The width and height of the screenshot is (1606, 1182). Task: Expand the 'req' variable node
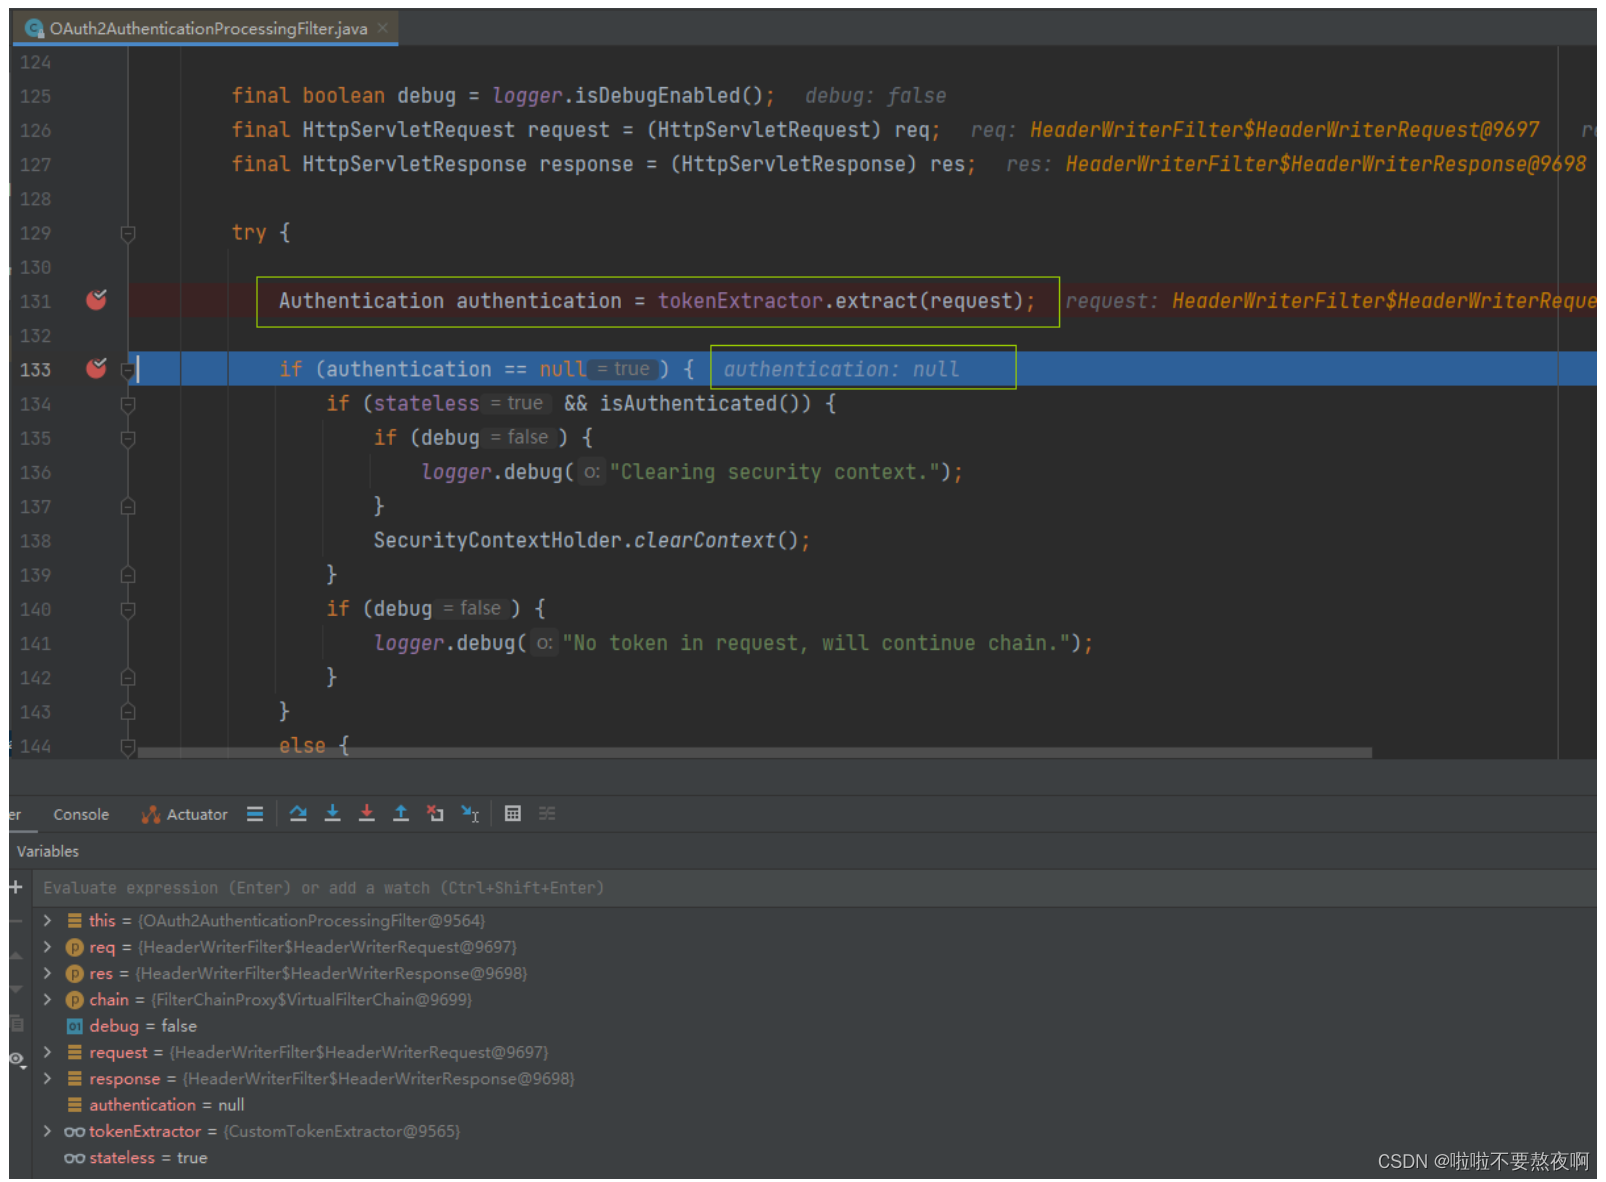[47, 946]
